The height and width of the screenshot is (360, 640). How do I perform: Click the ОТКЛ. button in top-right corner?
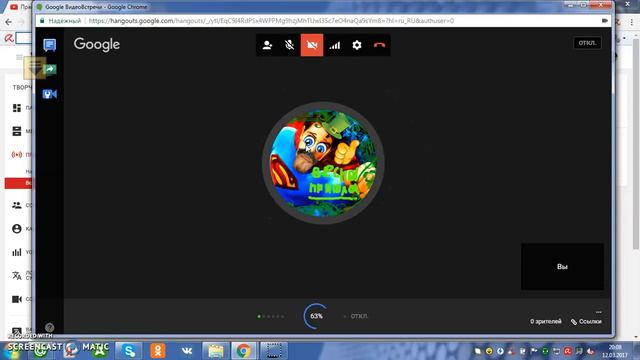(587, 43)
